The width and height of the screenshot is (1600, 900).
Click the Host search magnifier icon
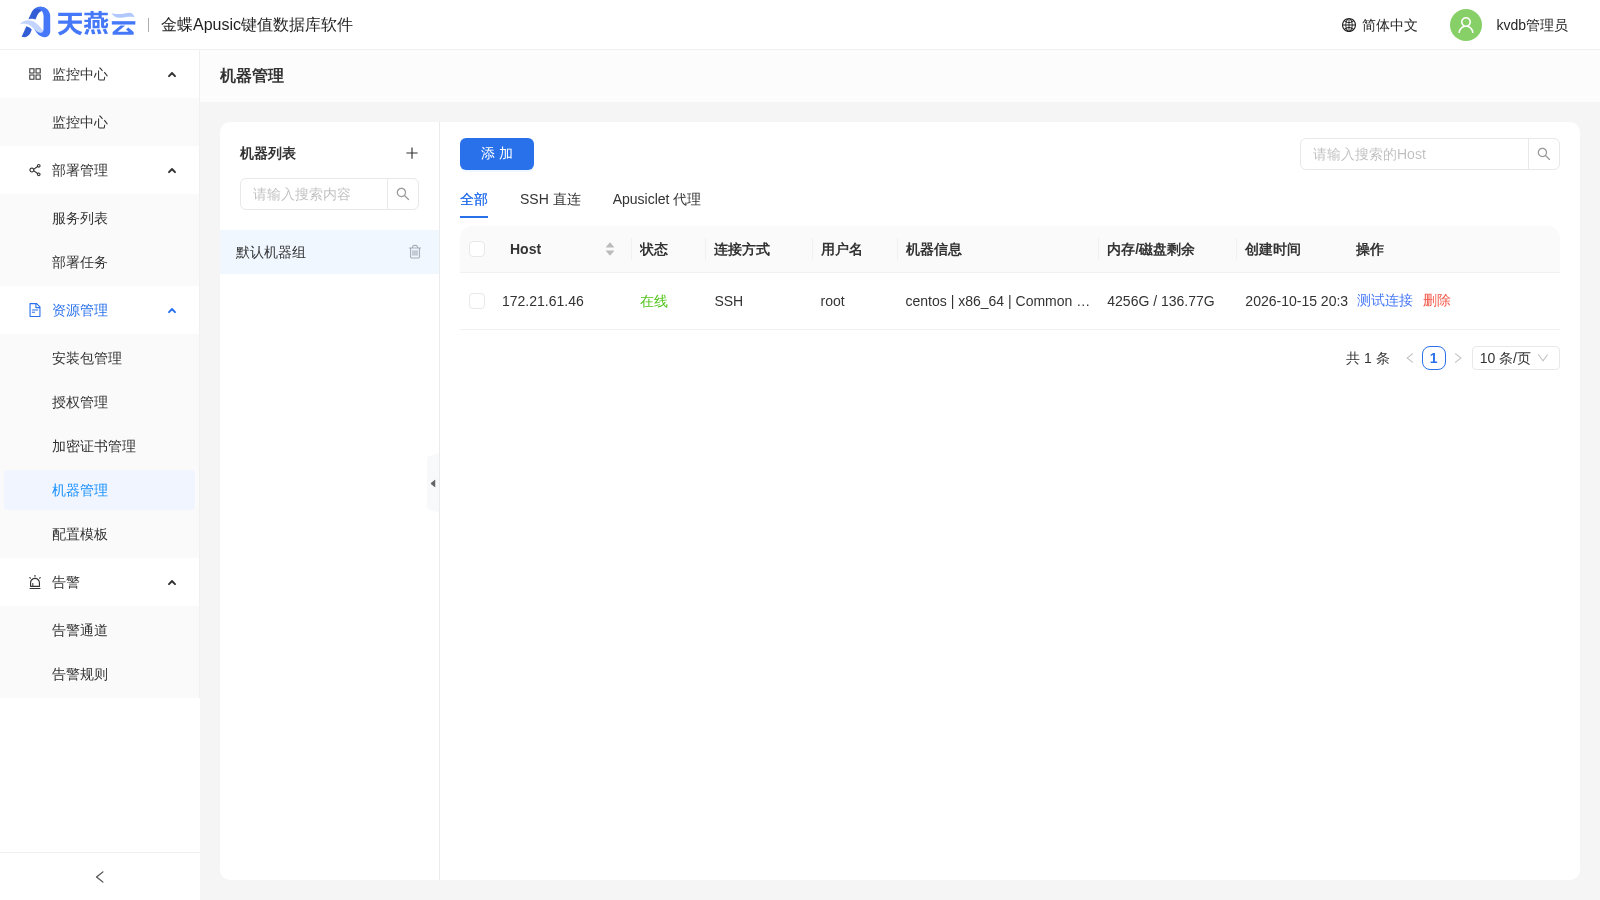click(1544, 154)
